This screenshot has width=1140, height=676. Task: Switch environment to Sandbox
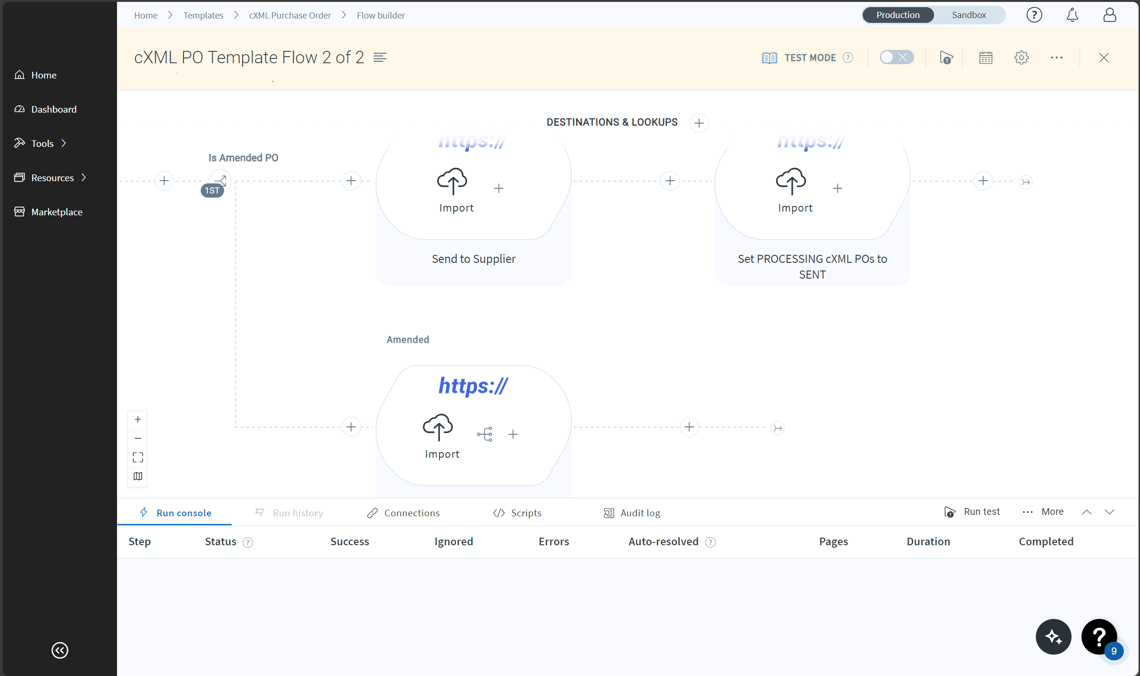tap(968, 15)
